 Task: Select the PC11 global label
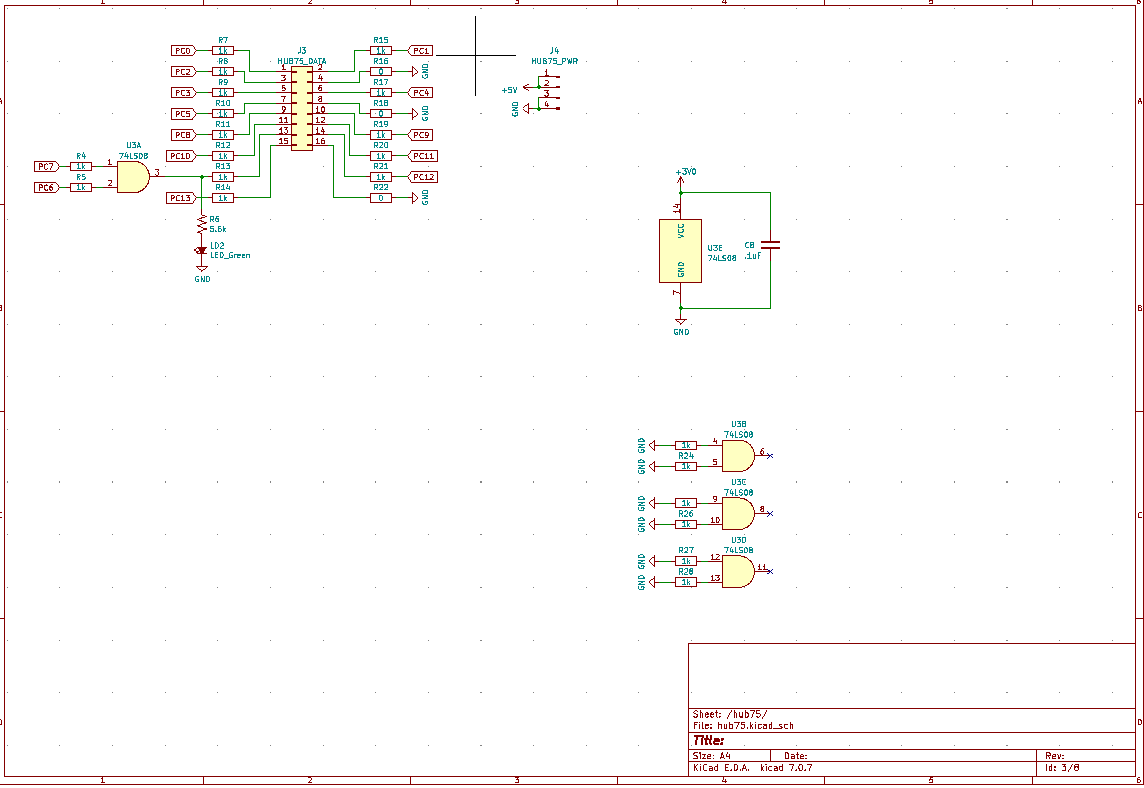pyautogui.click(x=422, y=156)
